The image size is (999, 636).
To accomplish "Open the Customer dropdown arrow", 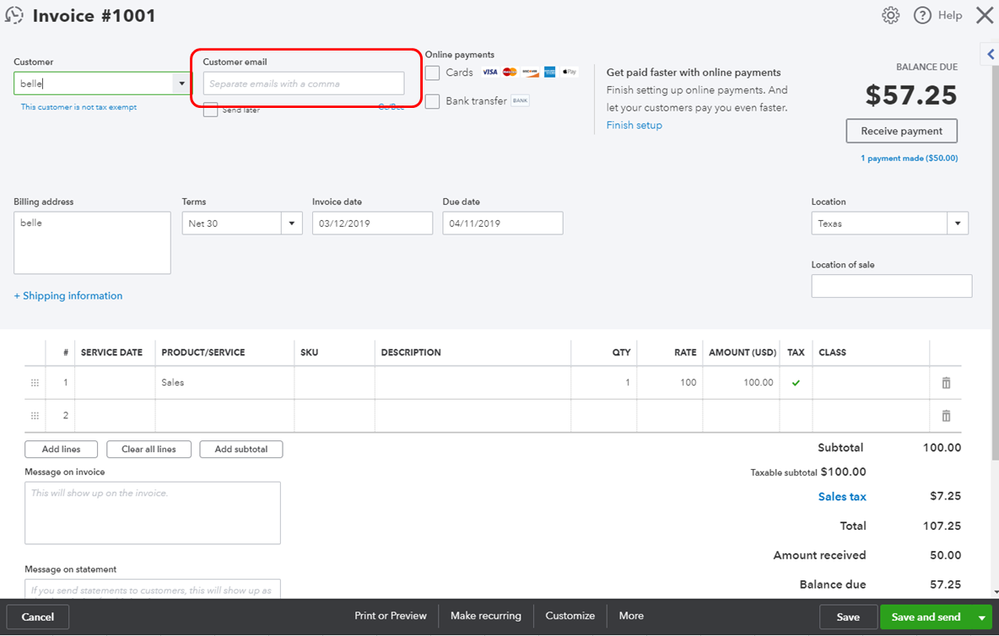I will click(x=182, y=83).
